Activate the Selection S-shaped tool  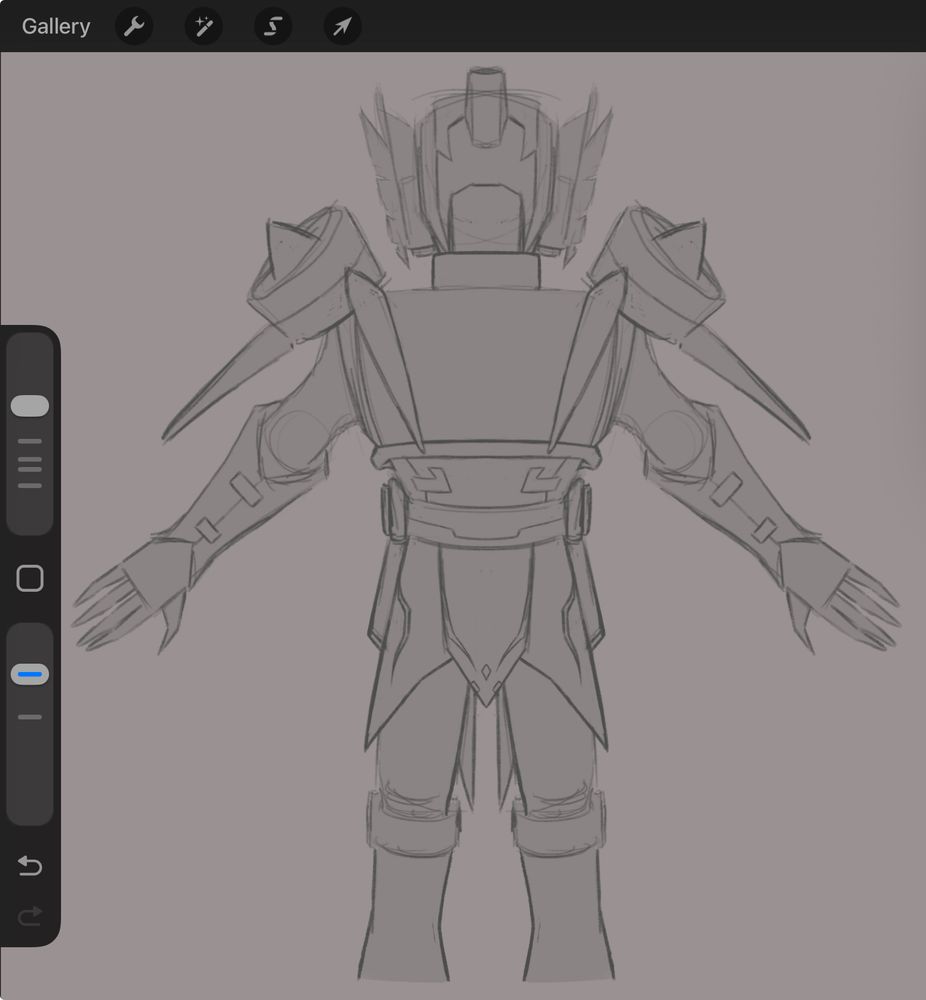click(273, 26)
